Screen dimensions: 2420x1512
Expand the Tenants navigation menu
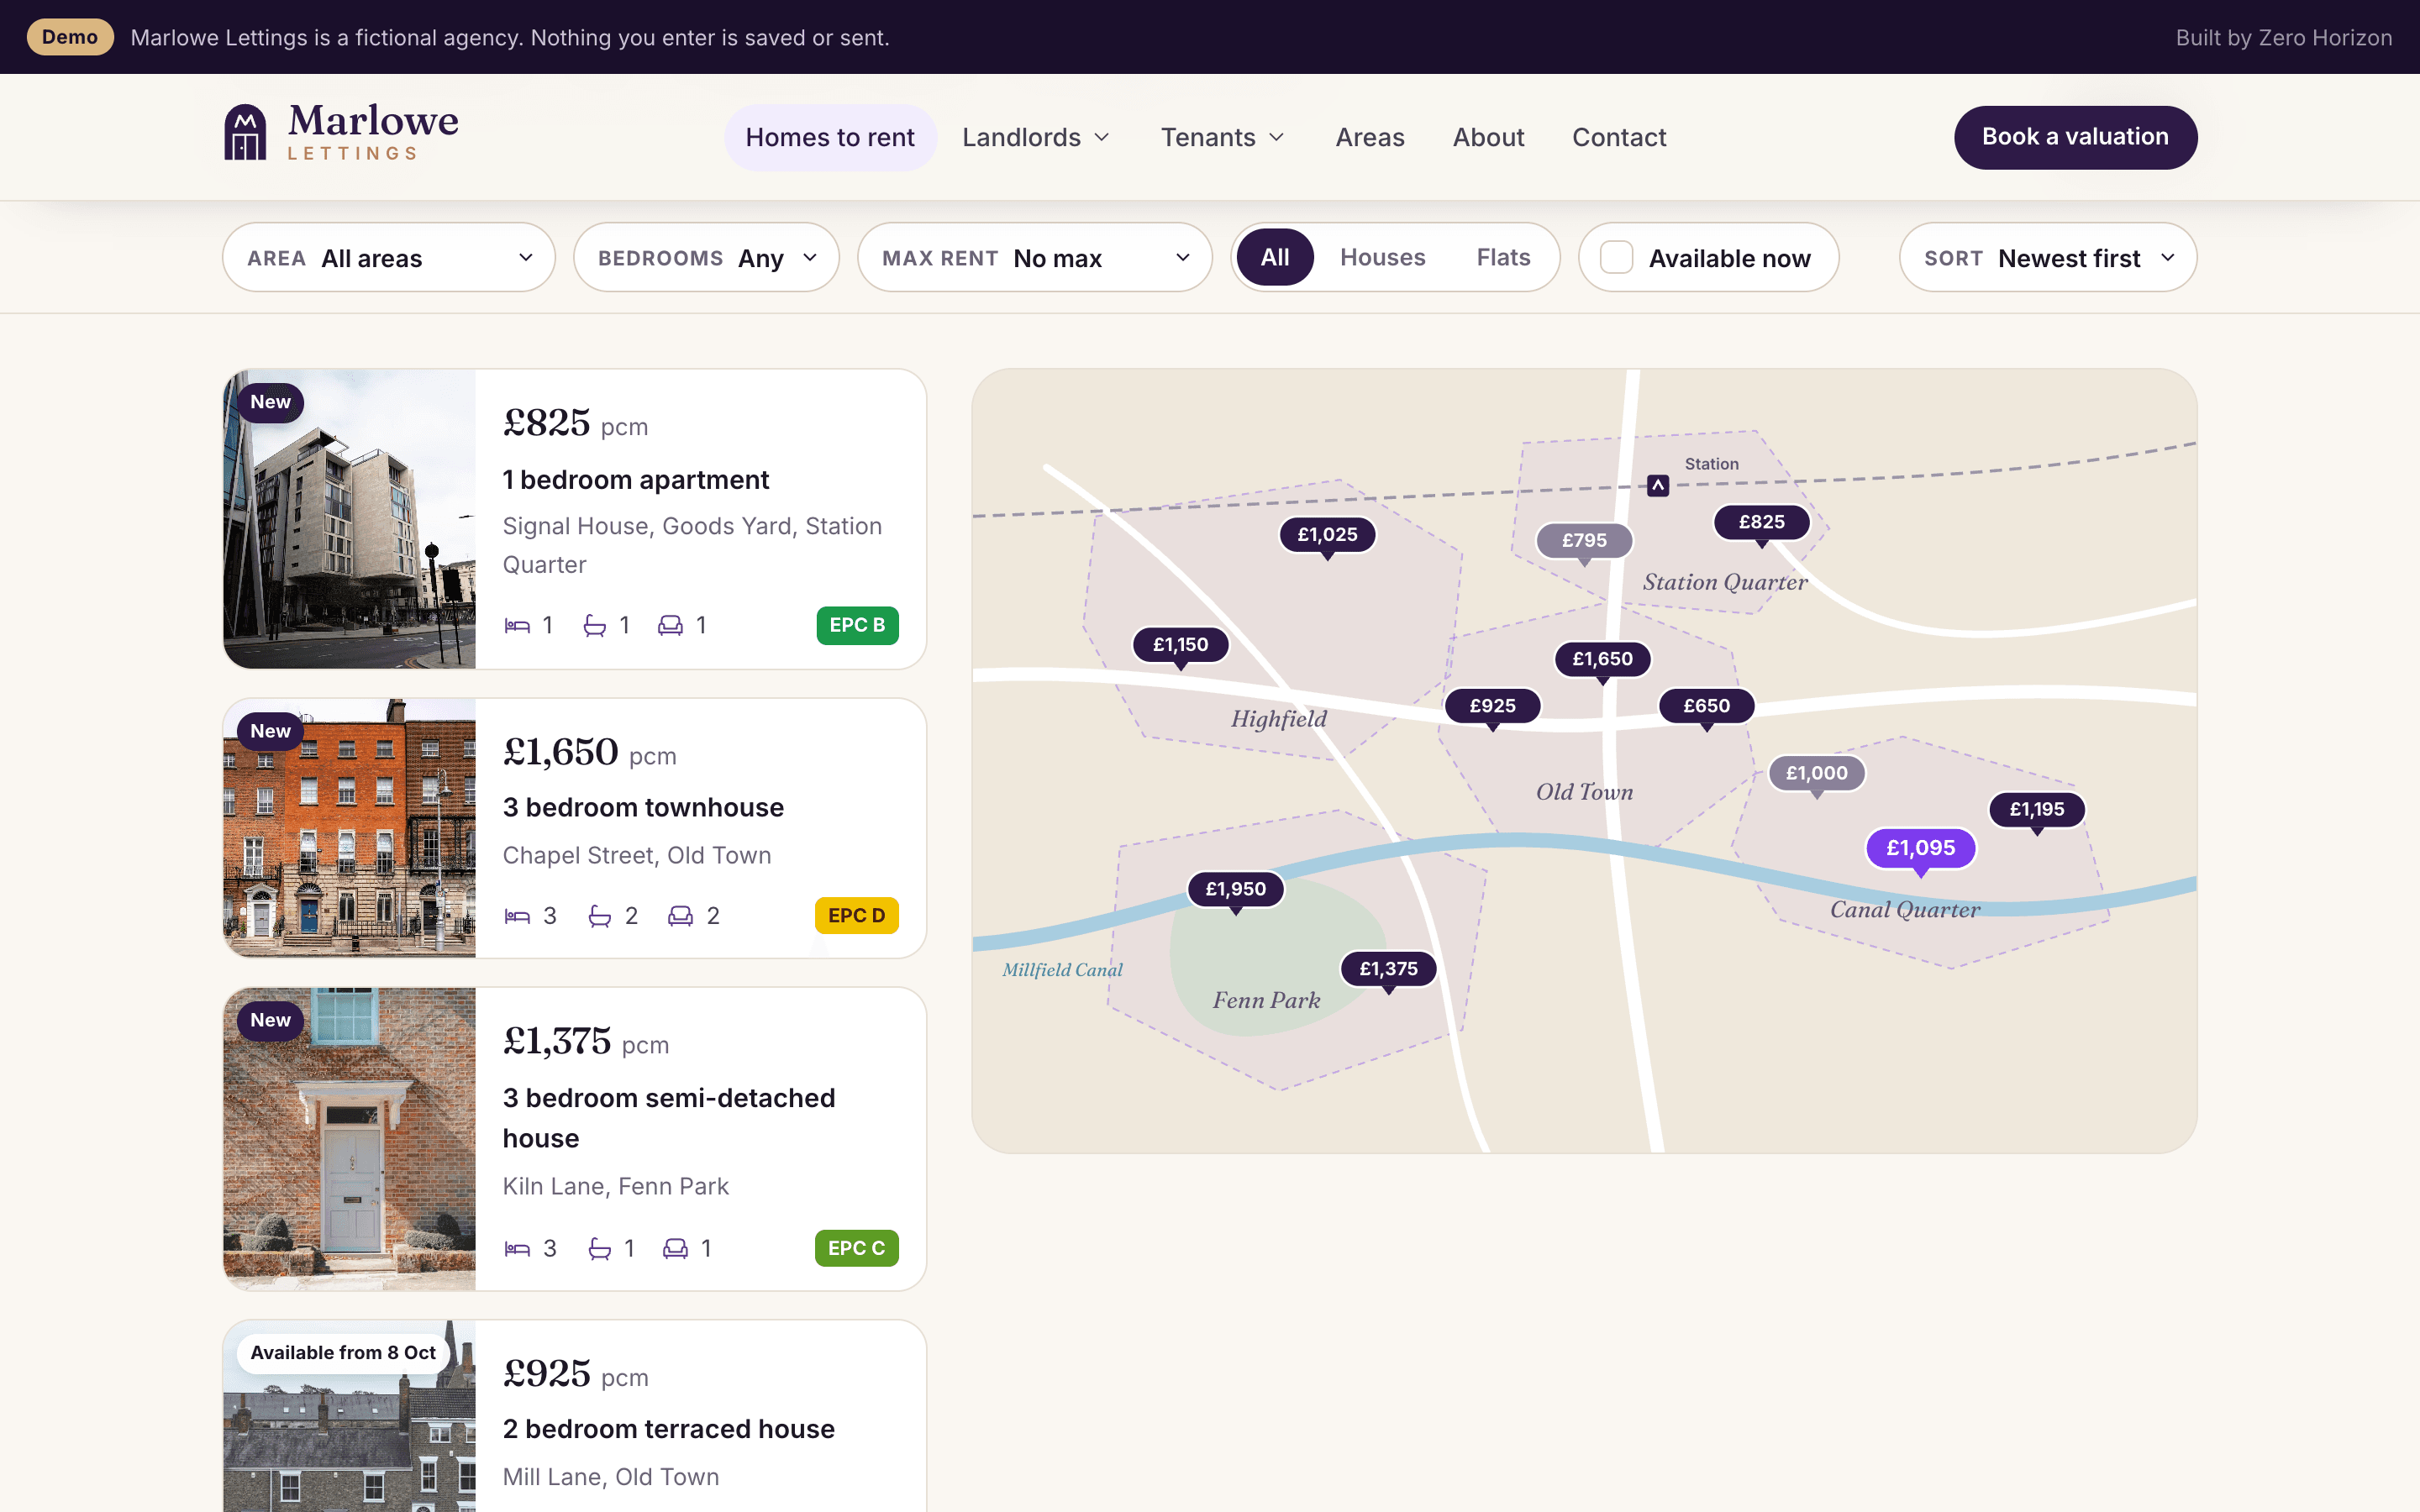tap(1222, 137)
